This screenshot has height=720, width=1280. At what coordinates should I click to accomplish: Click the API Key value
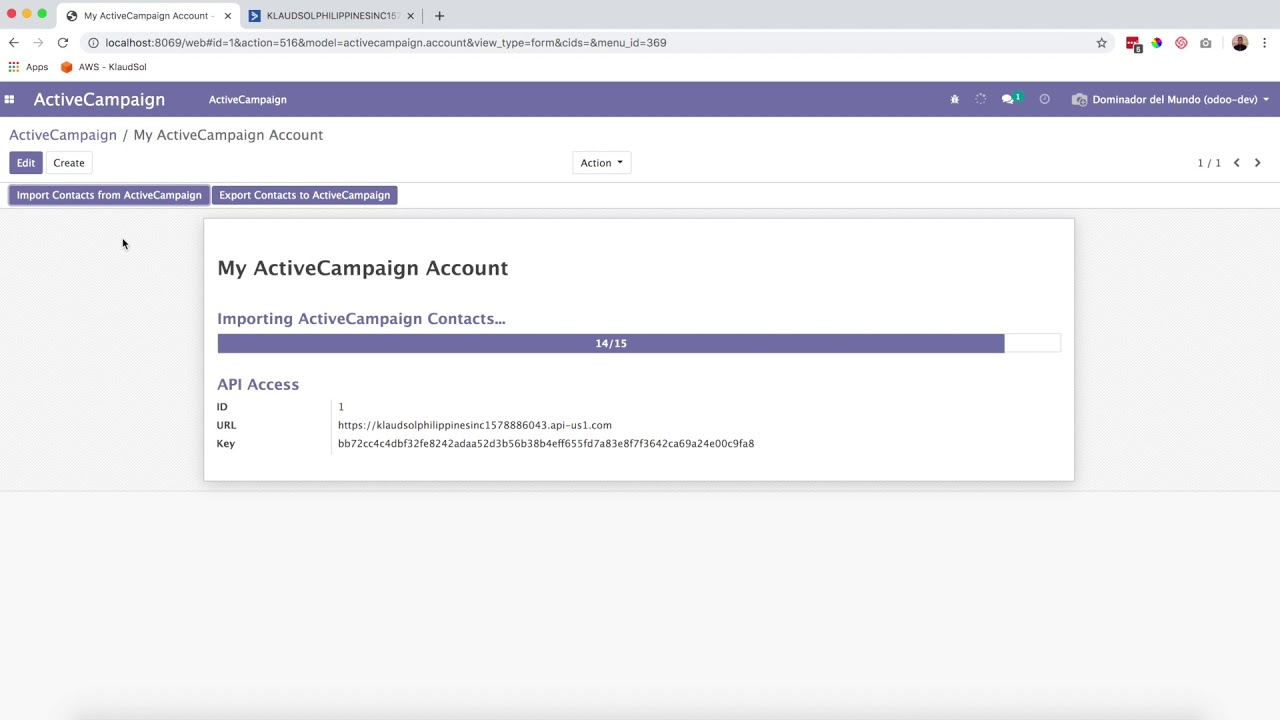(x=546, y=443)
